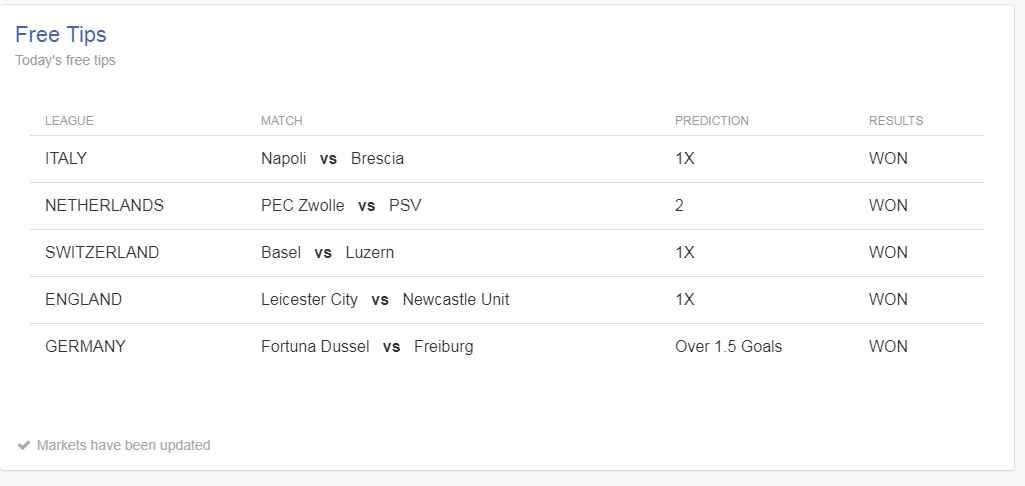This screenshot has width=1025, height=486.
Task: Click the GERMANY league label
Action: 86,347
